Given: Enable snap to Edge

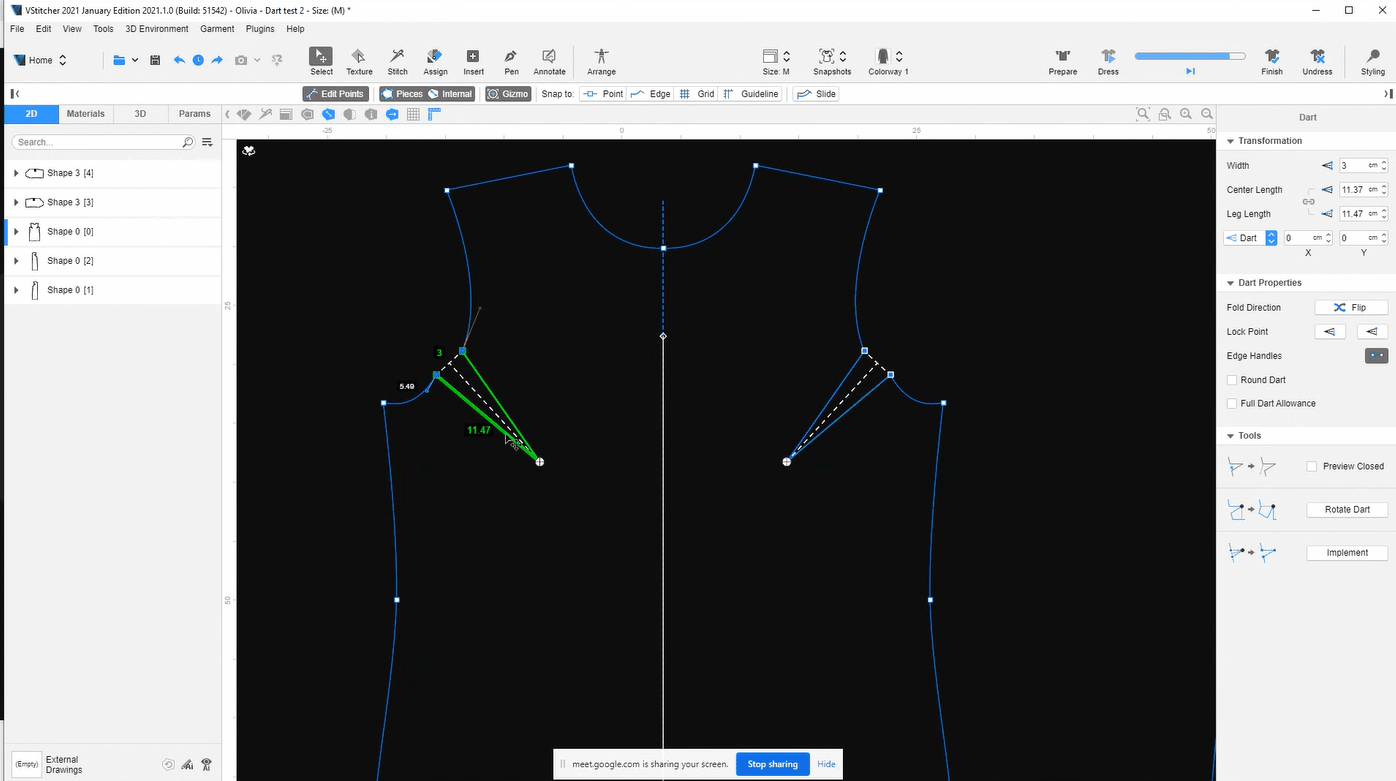Looking at the screenshot, I should click(x=651, y=94).
